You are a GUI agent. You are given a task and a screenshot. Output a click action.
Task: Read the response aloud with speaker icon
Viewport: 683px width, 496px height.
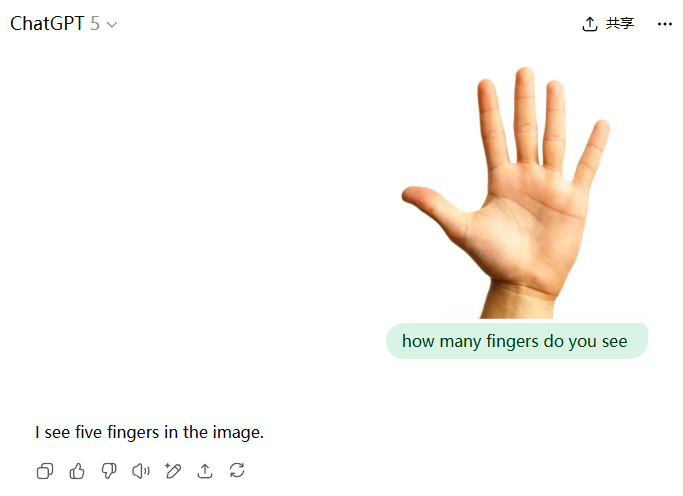141,471
